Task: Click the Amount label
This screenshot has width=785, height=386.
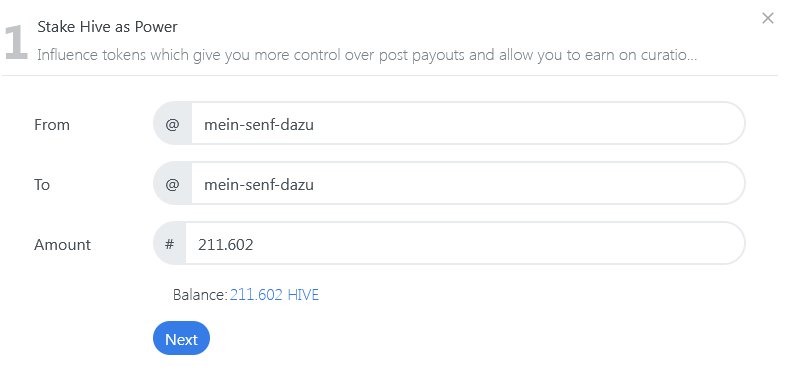Action: [x=63, y=244]
